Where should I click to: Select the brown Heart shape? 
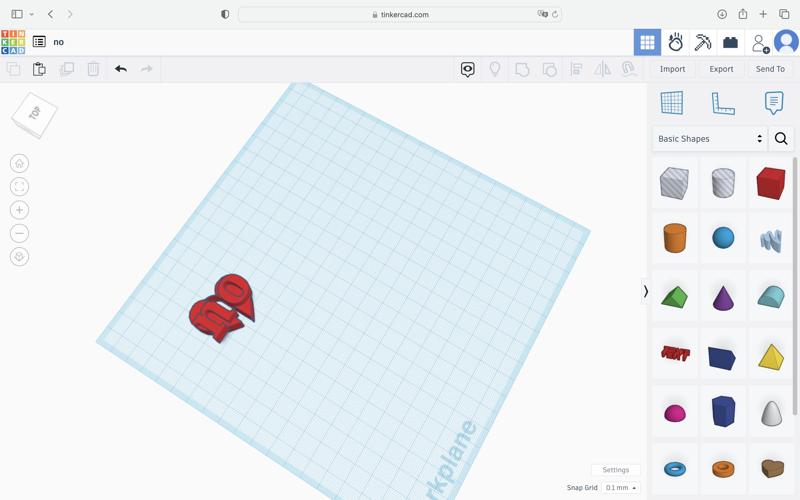pyautogui.click(x=772, y=468)
